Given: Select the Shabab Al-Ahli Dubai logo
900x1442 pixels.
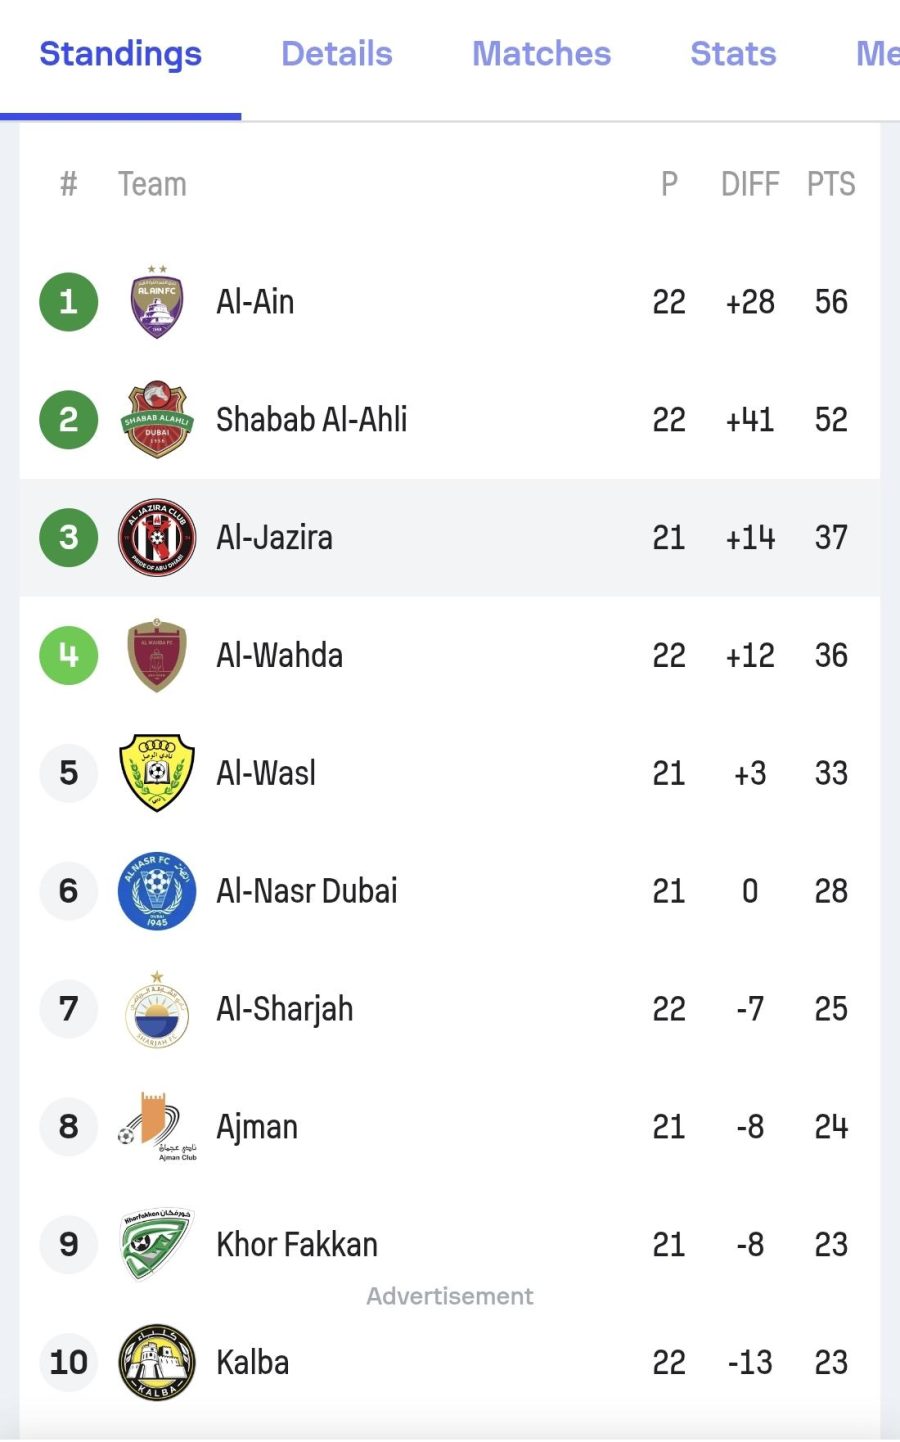Looking at the screenshot, I should click(x=157, y=419).
